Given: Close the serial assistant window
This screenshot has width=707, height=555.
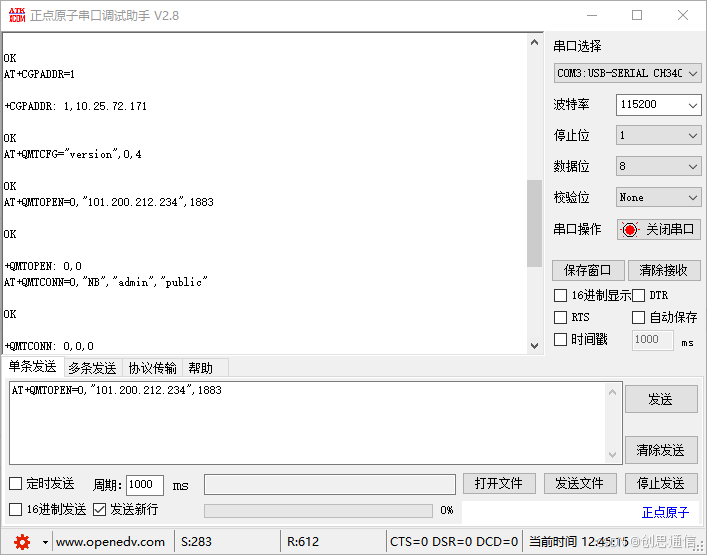Looking at the screenshot, I should point(683,15).
